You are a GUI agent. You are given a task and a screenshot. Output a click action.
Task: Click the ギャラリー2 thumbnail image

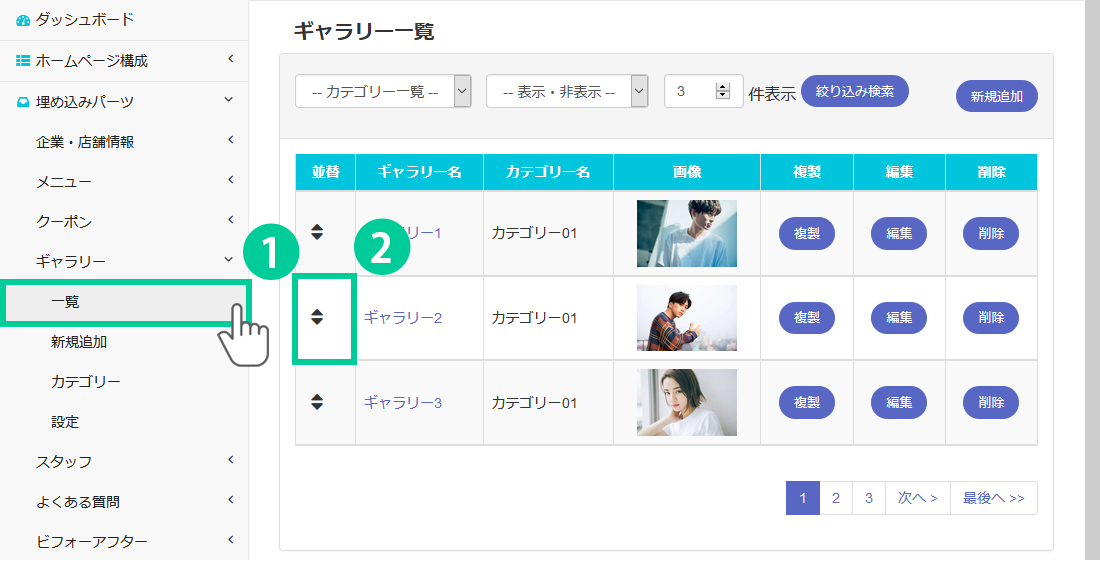pos(687,318)
